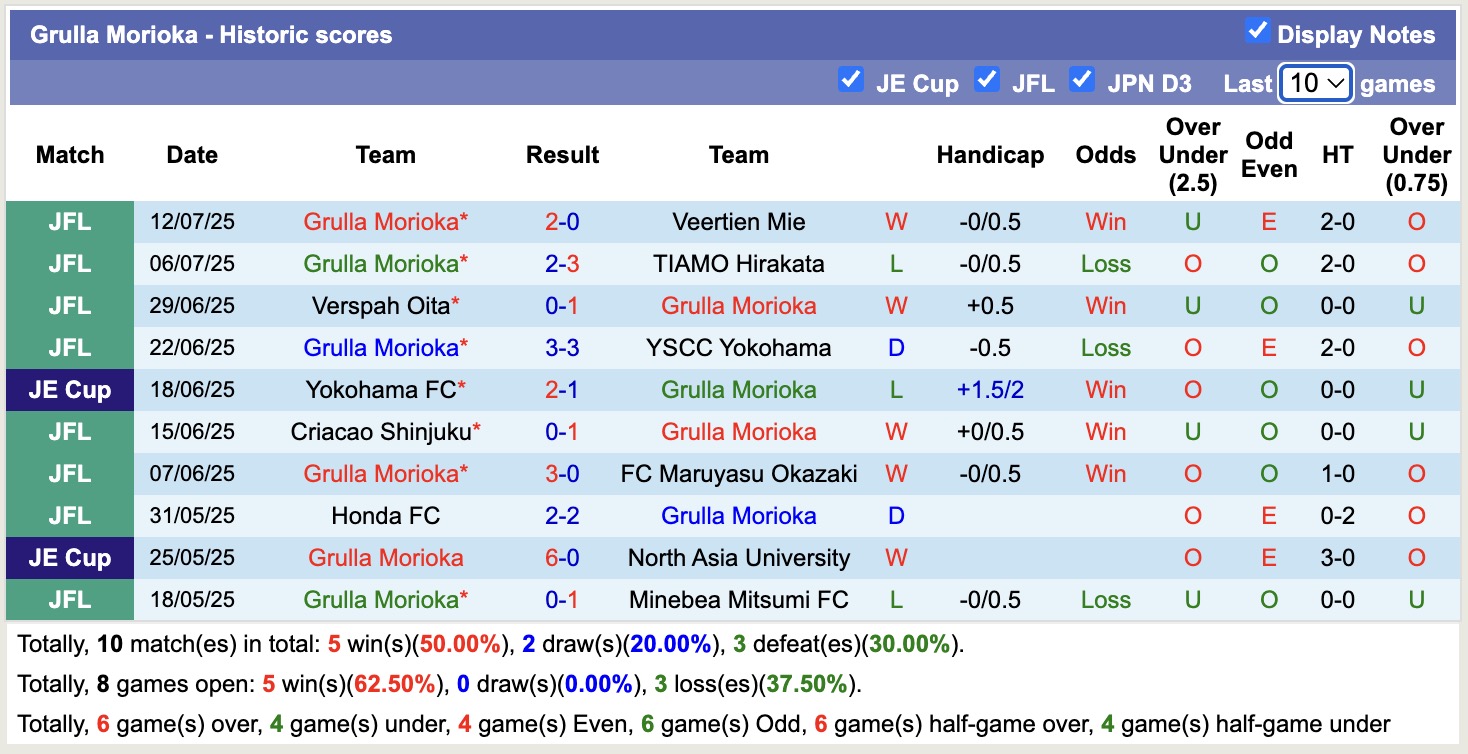Click the North Asia University link
This screenshot has width=1468, height=754.
click(x=738, y=558)
